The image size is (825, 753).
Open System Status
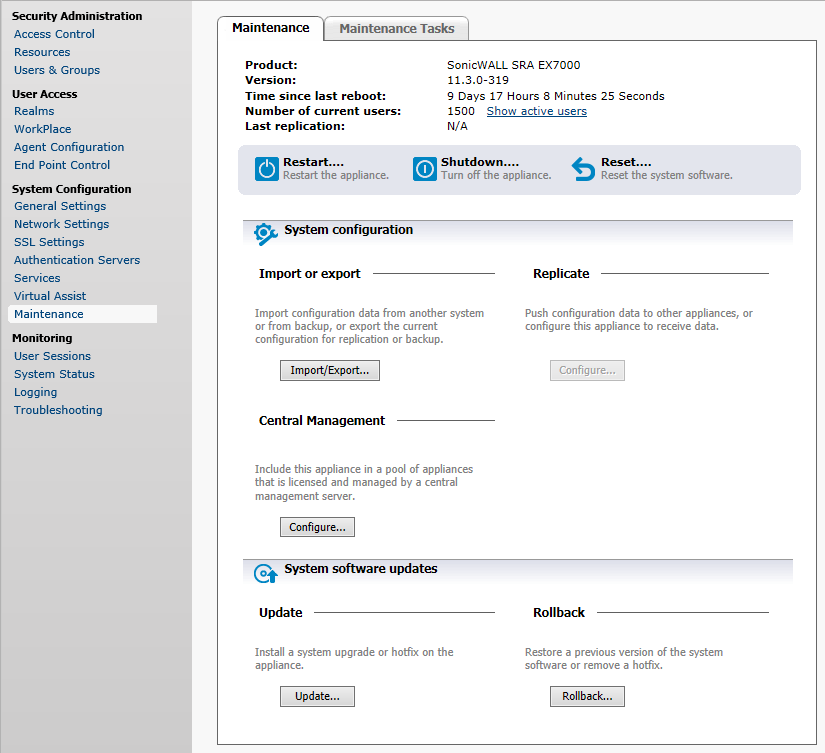(54, 374)
